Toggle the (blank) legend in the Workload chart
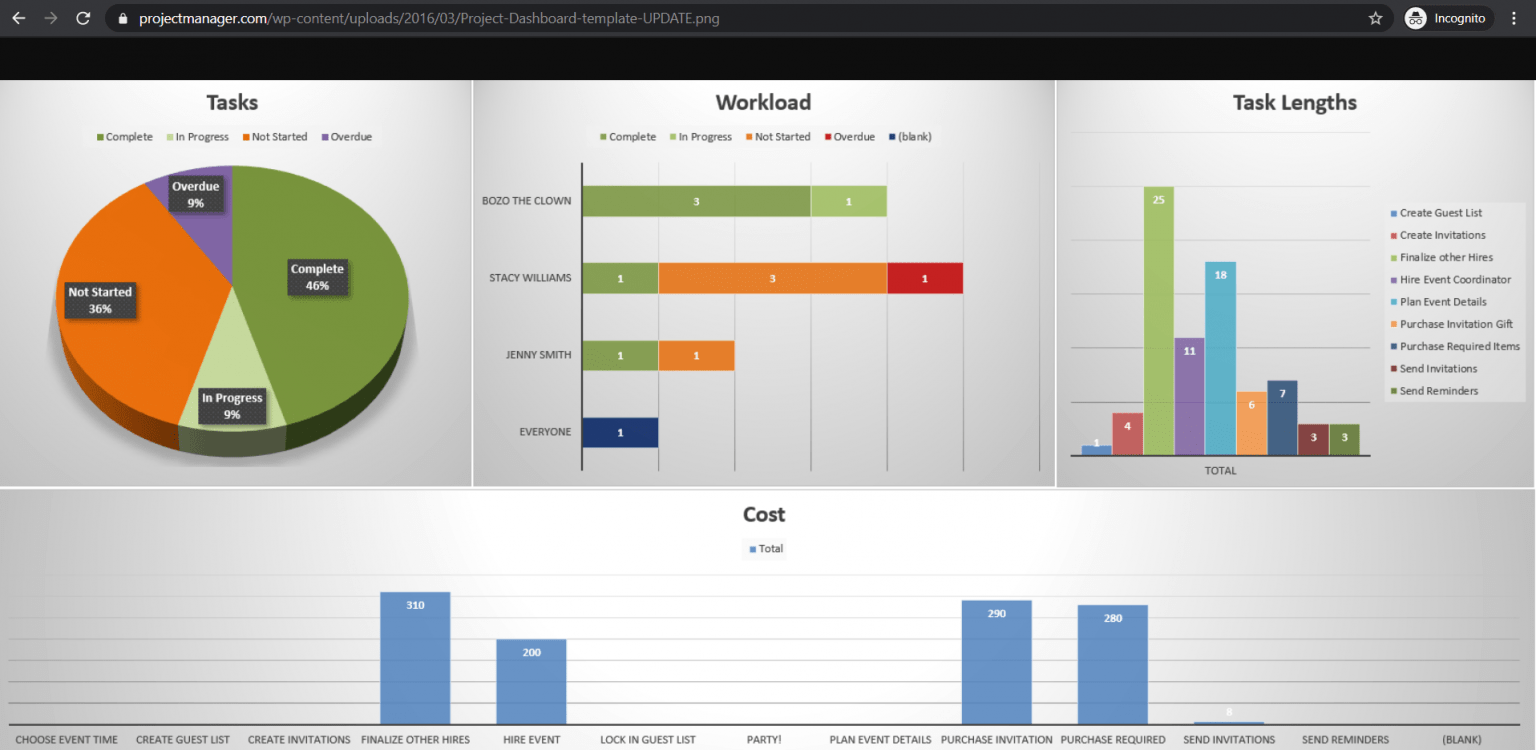Screen dimensions: 1536x750 911,136
